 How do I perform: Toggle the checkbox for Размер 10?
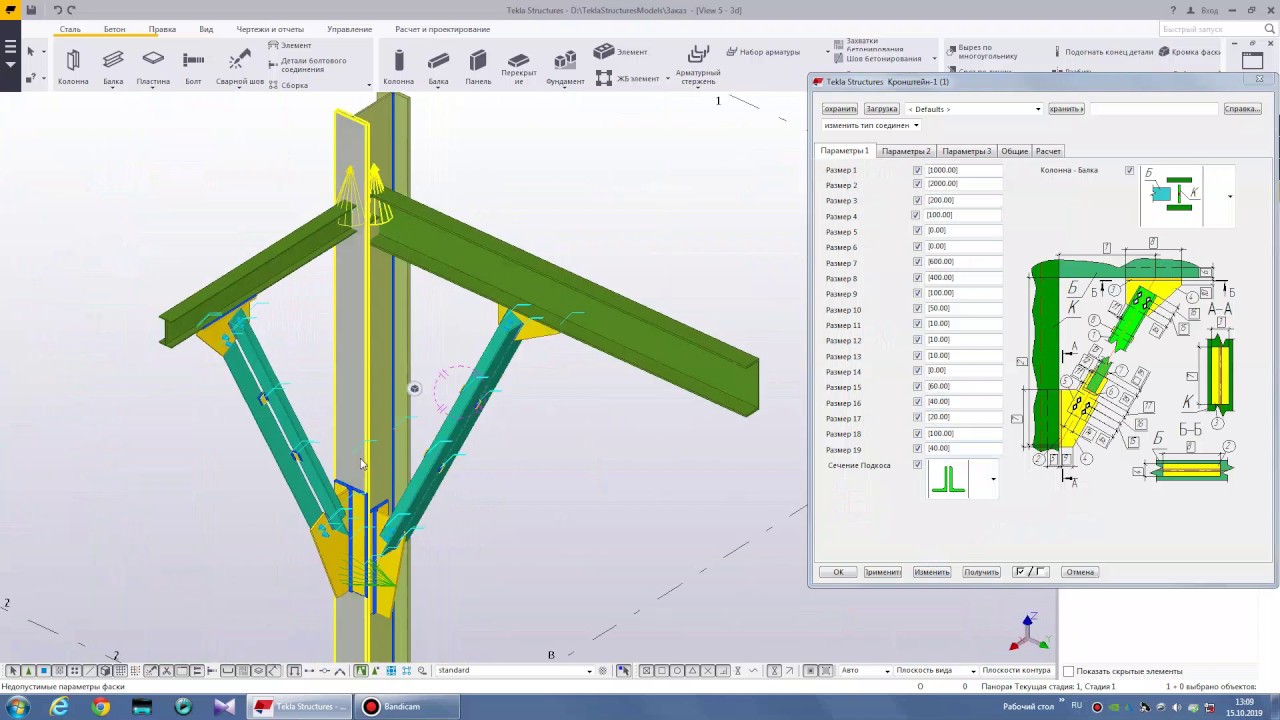click(x=917, y=309)
